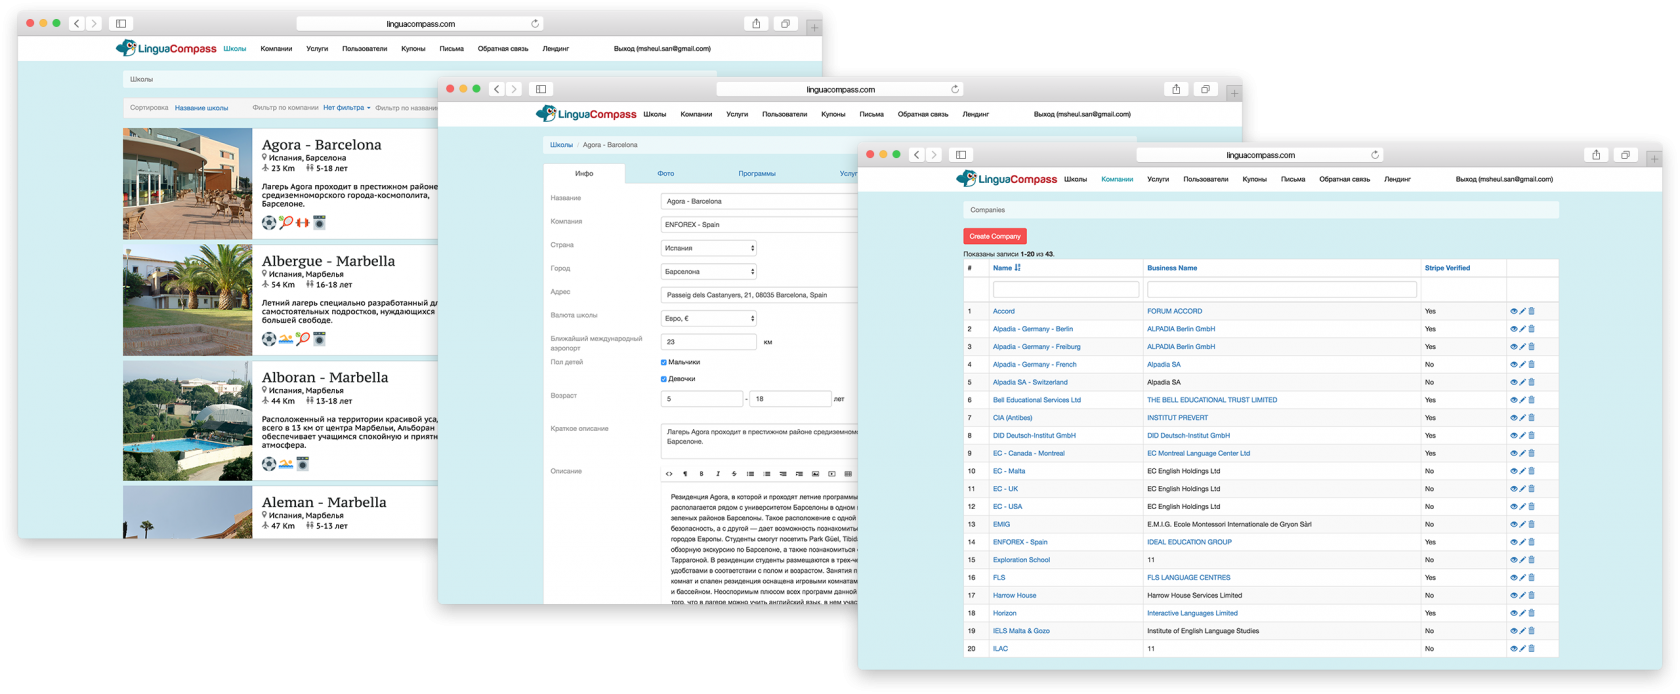Click the airport distance field showing 23
1680x694 pixels.
(708, 342)
